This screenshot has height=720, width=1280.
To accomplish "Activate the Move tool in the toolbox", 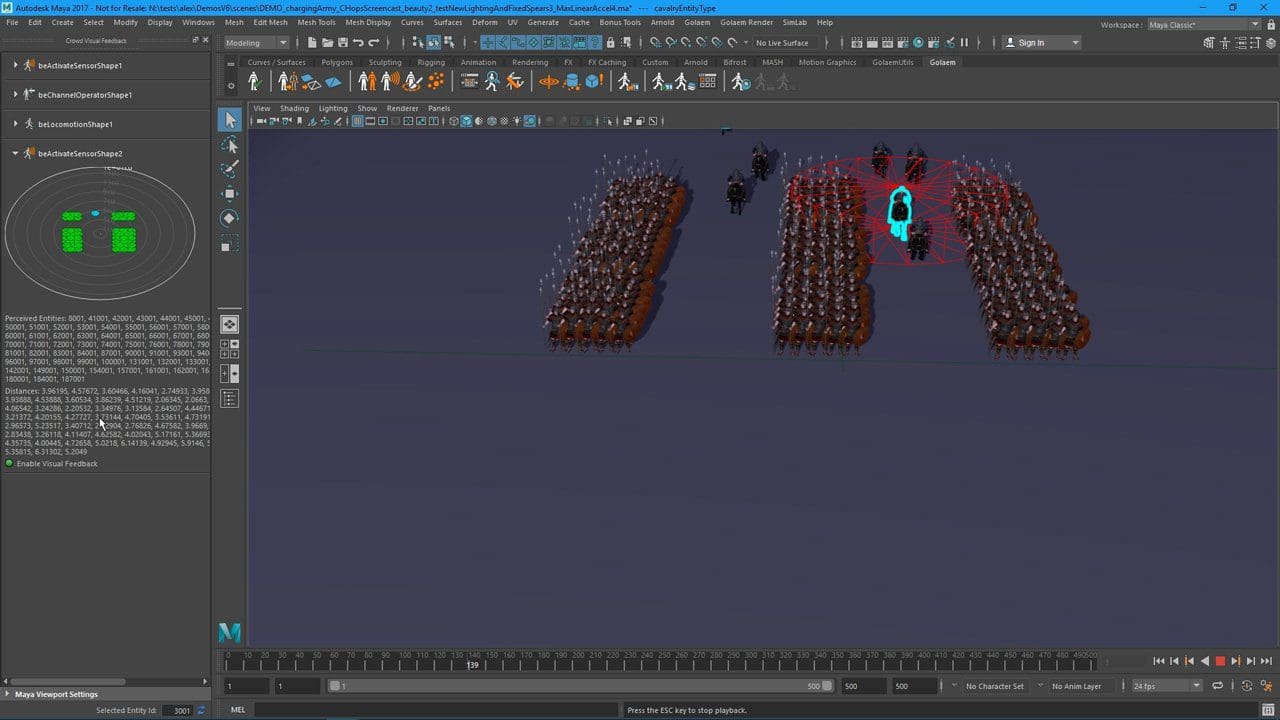I will (229, 193).
